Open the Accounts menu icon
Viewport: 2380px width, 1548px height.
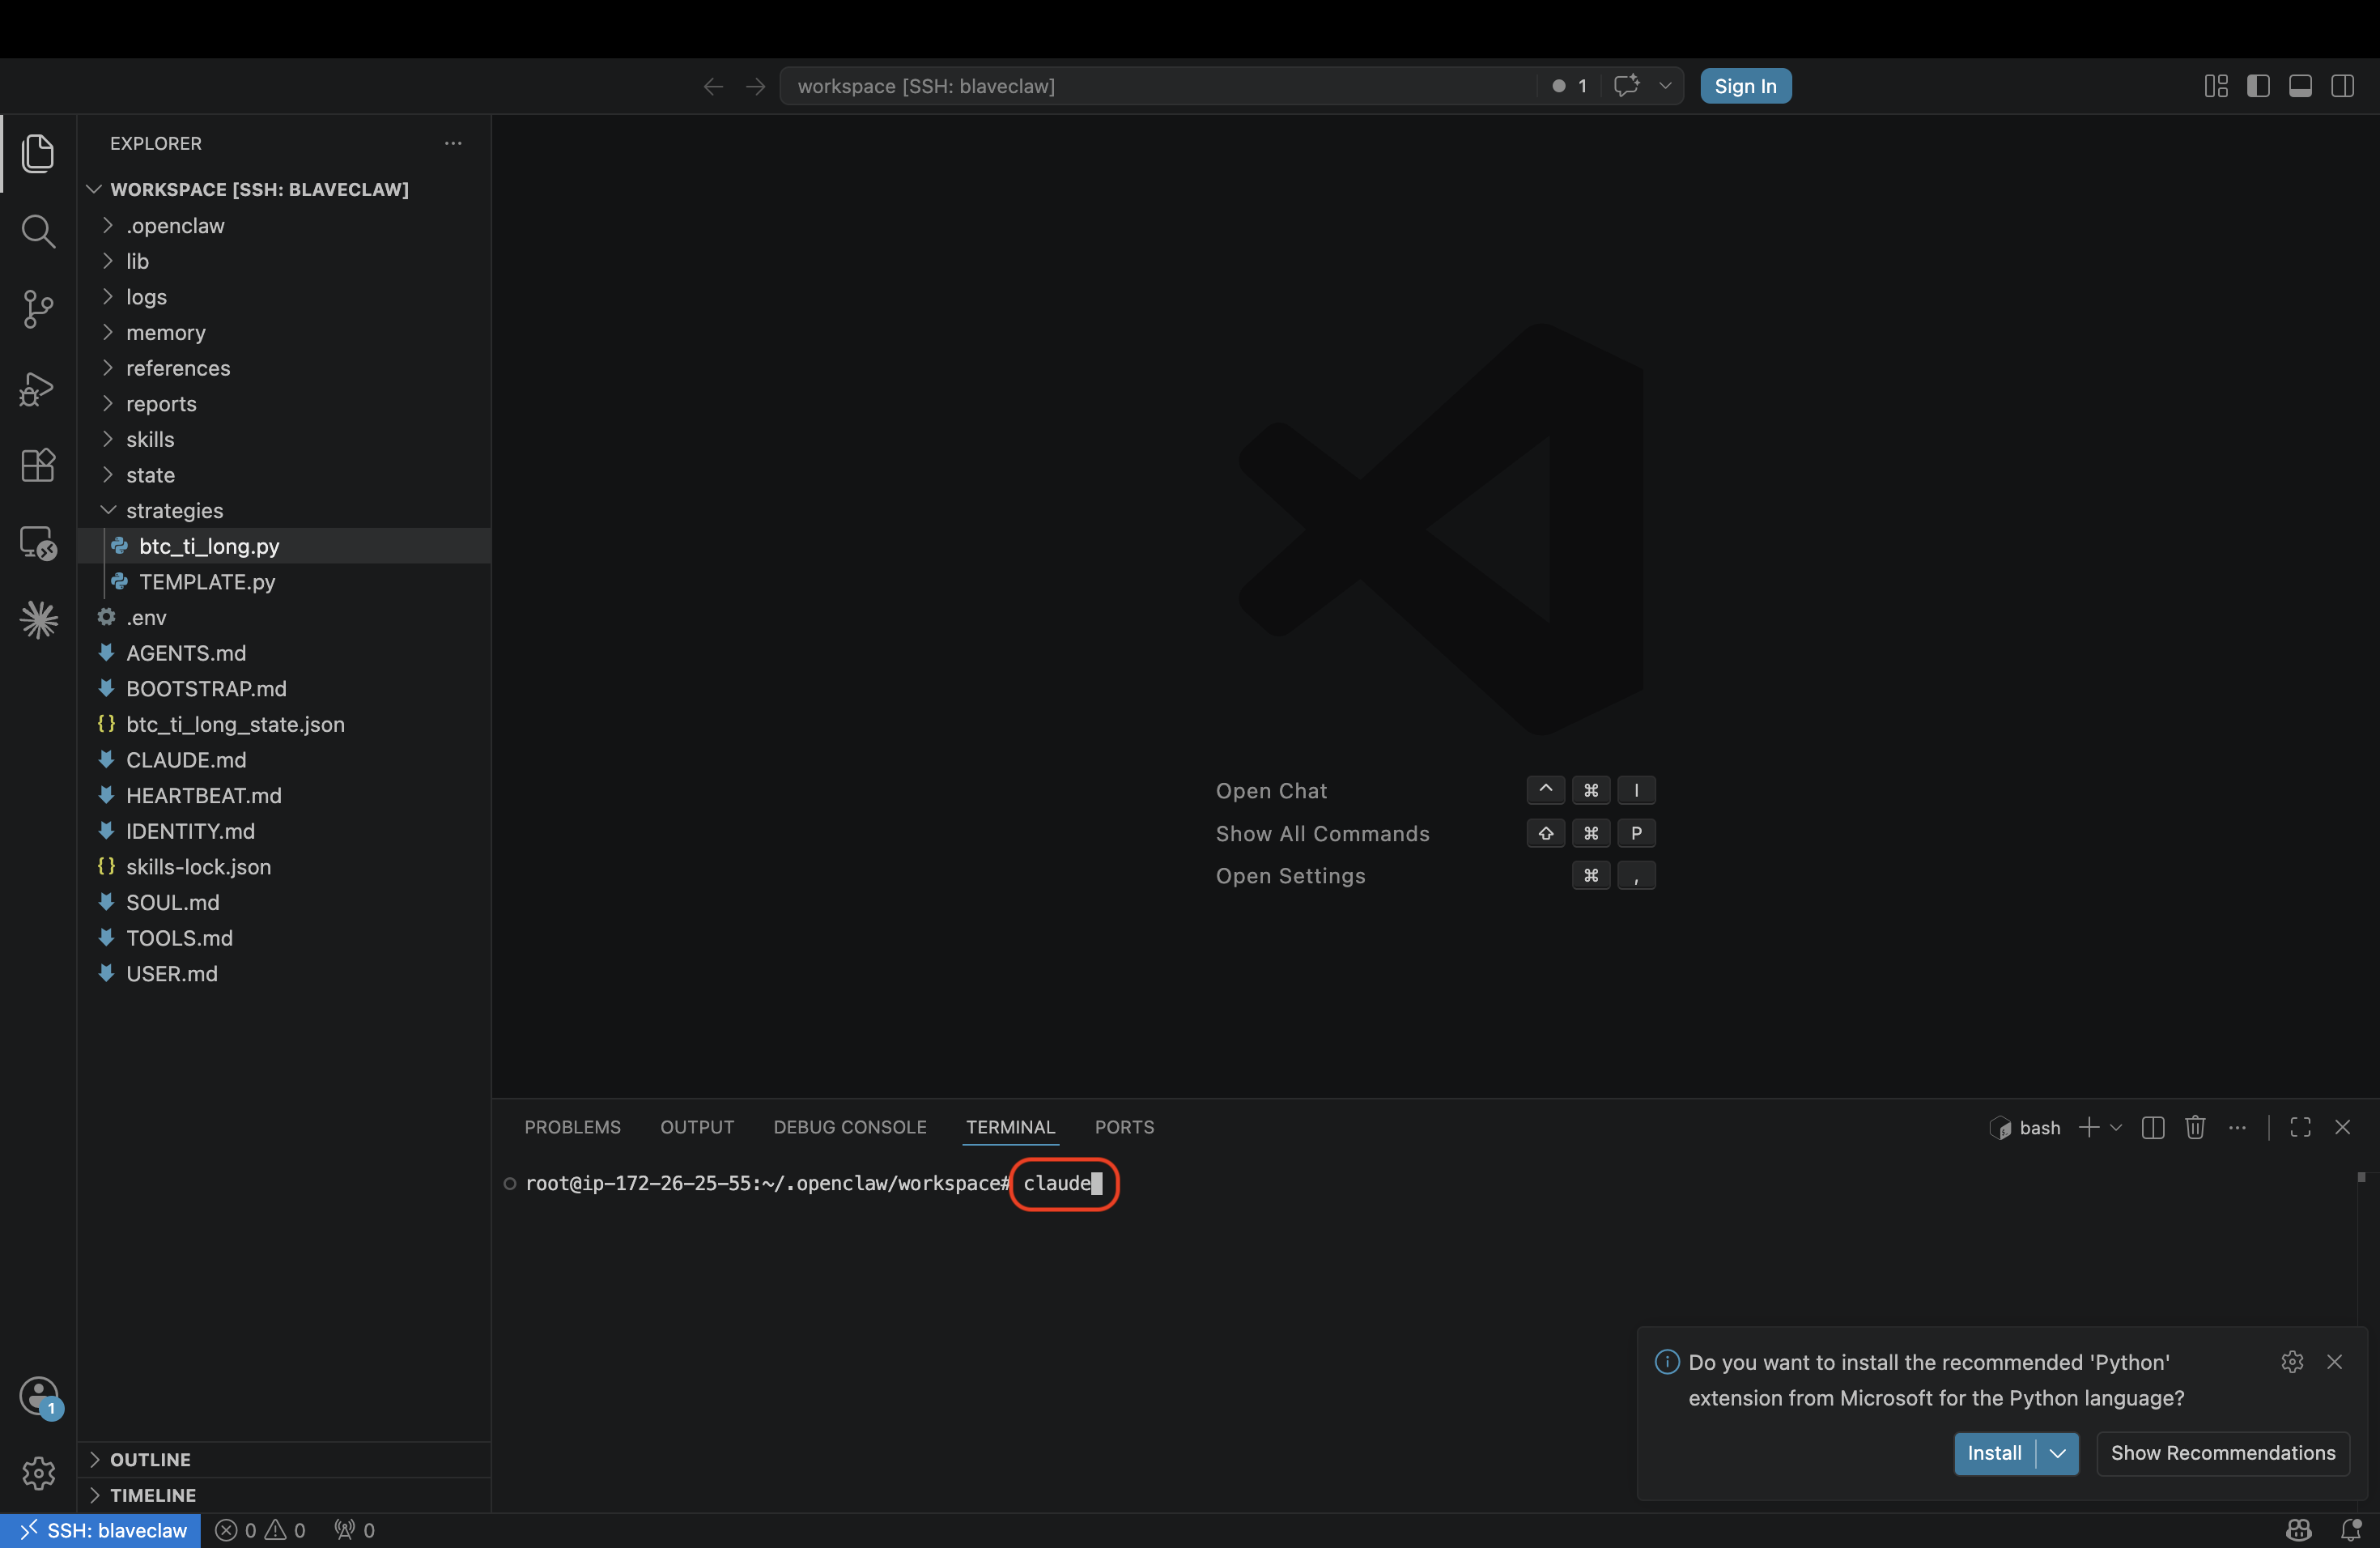tap(38, 1396)
